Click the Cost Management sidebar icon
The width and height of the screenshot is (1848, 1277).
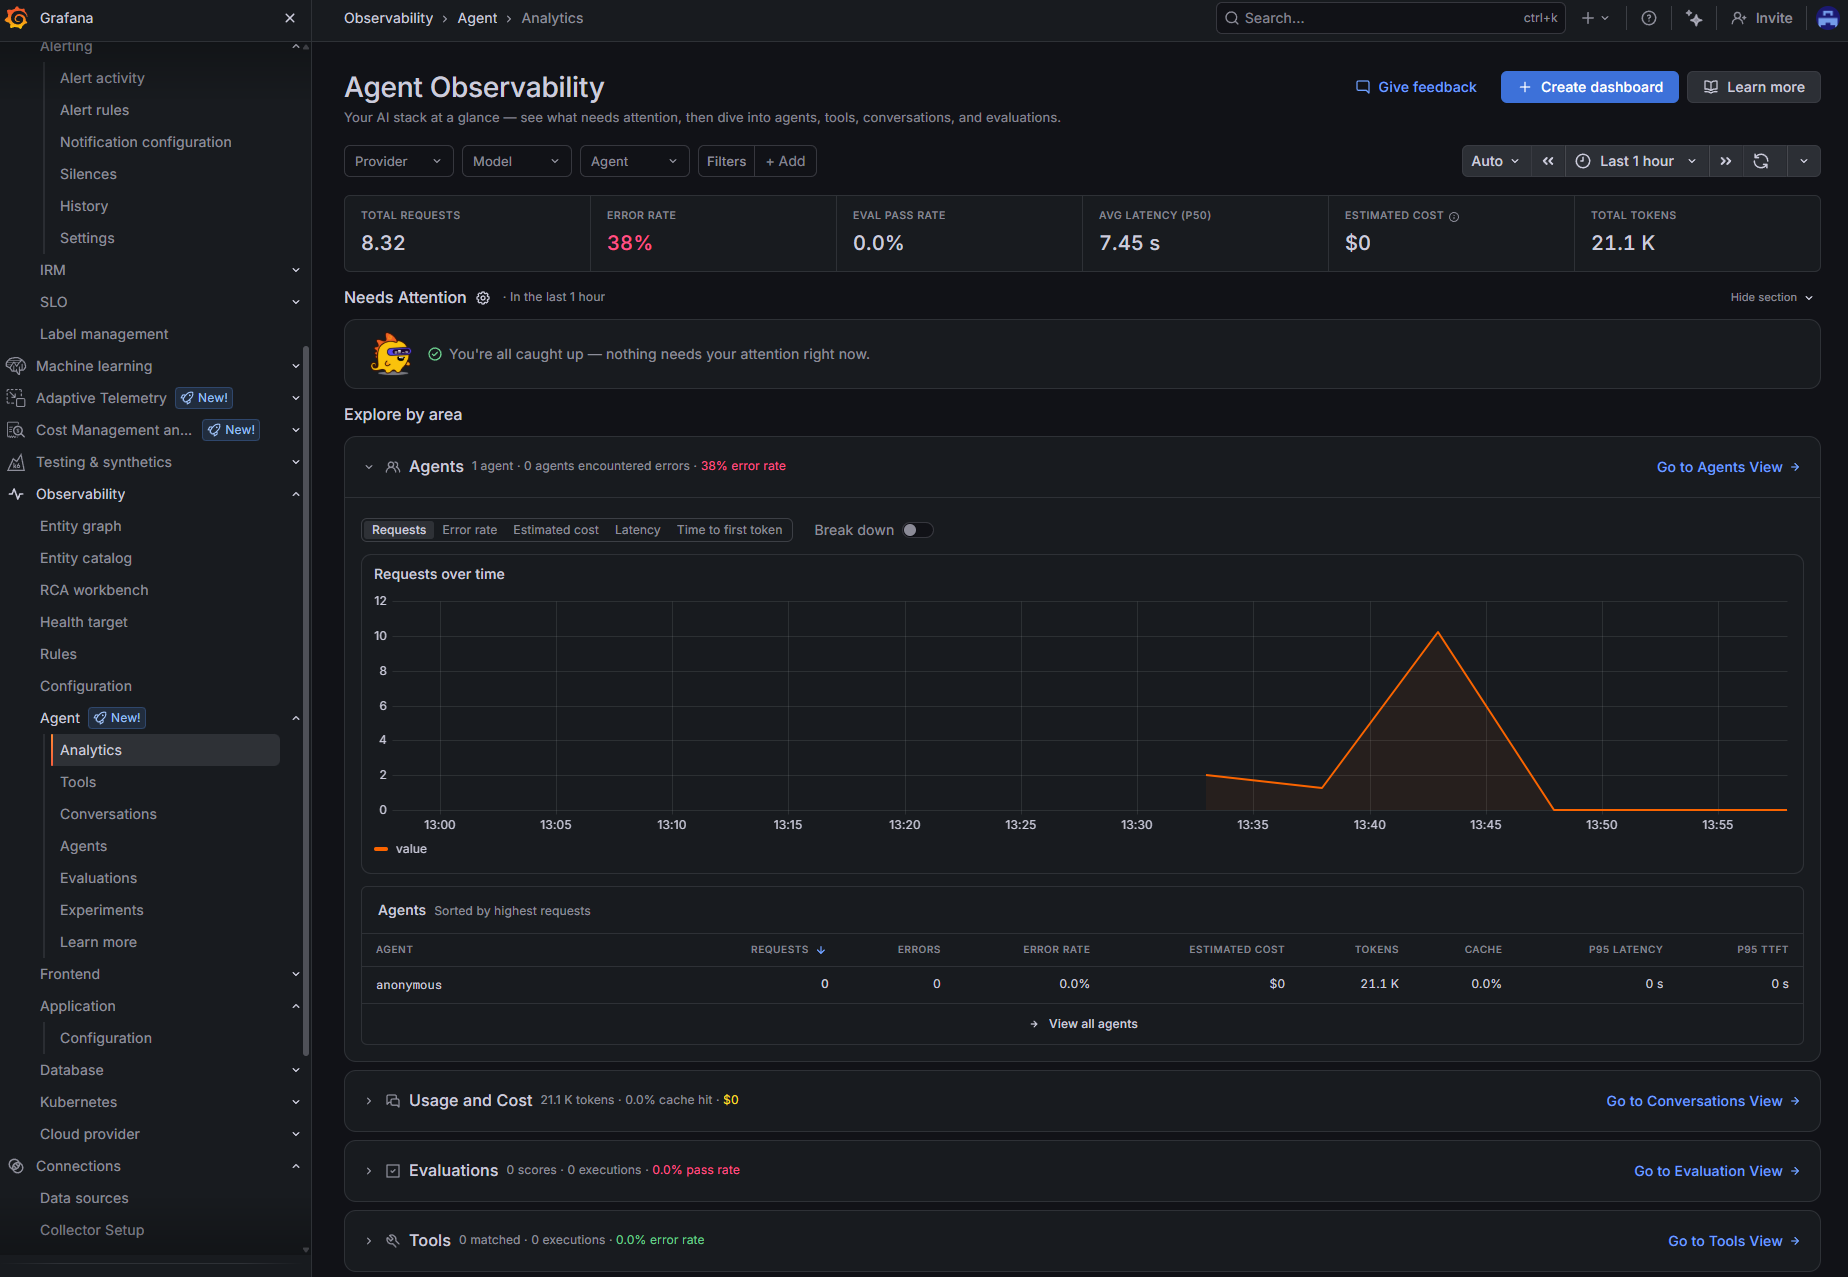tap(16, 430)
